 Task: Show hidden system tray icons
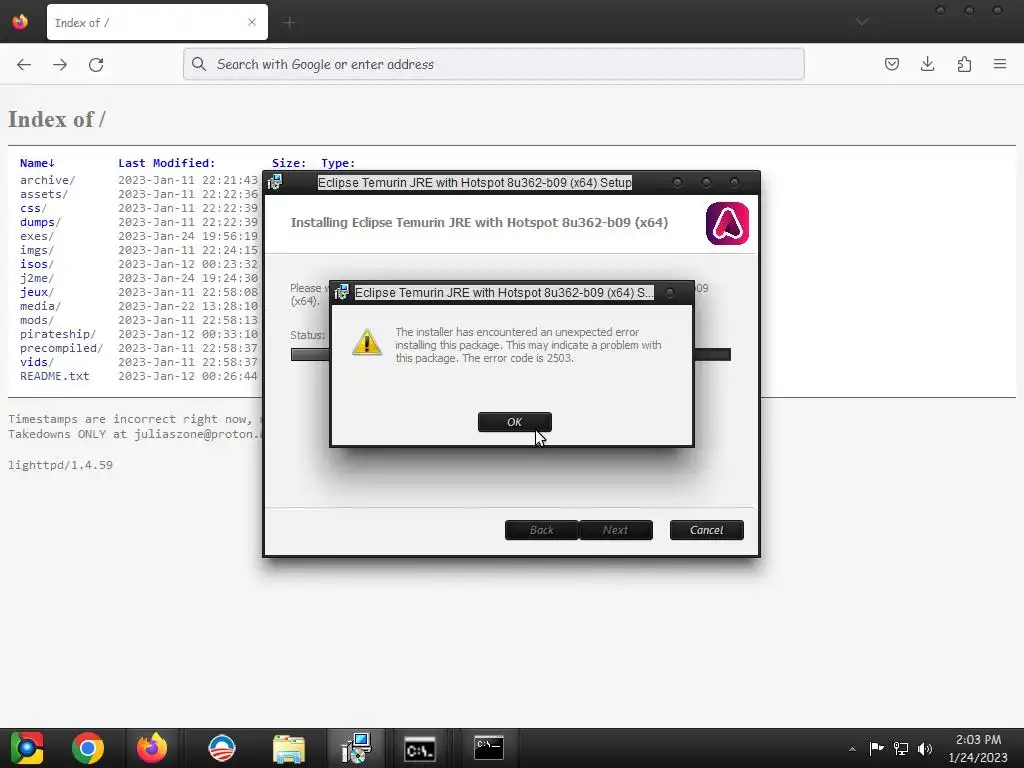pyautogui.click(x=852, y=749)
